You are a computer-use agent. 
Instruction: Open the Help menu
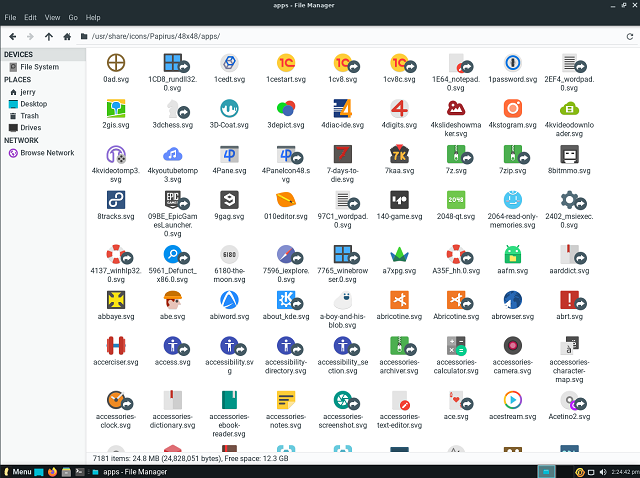coord(93,18)
